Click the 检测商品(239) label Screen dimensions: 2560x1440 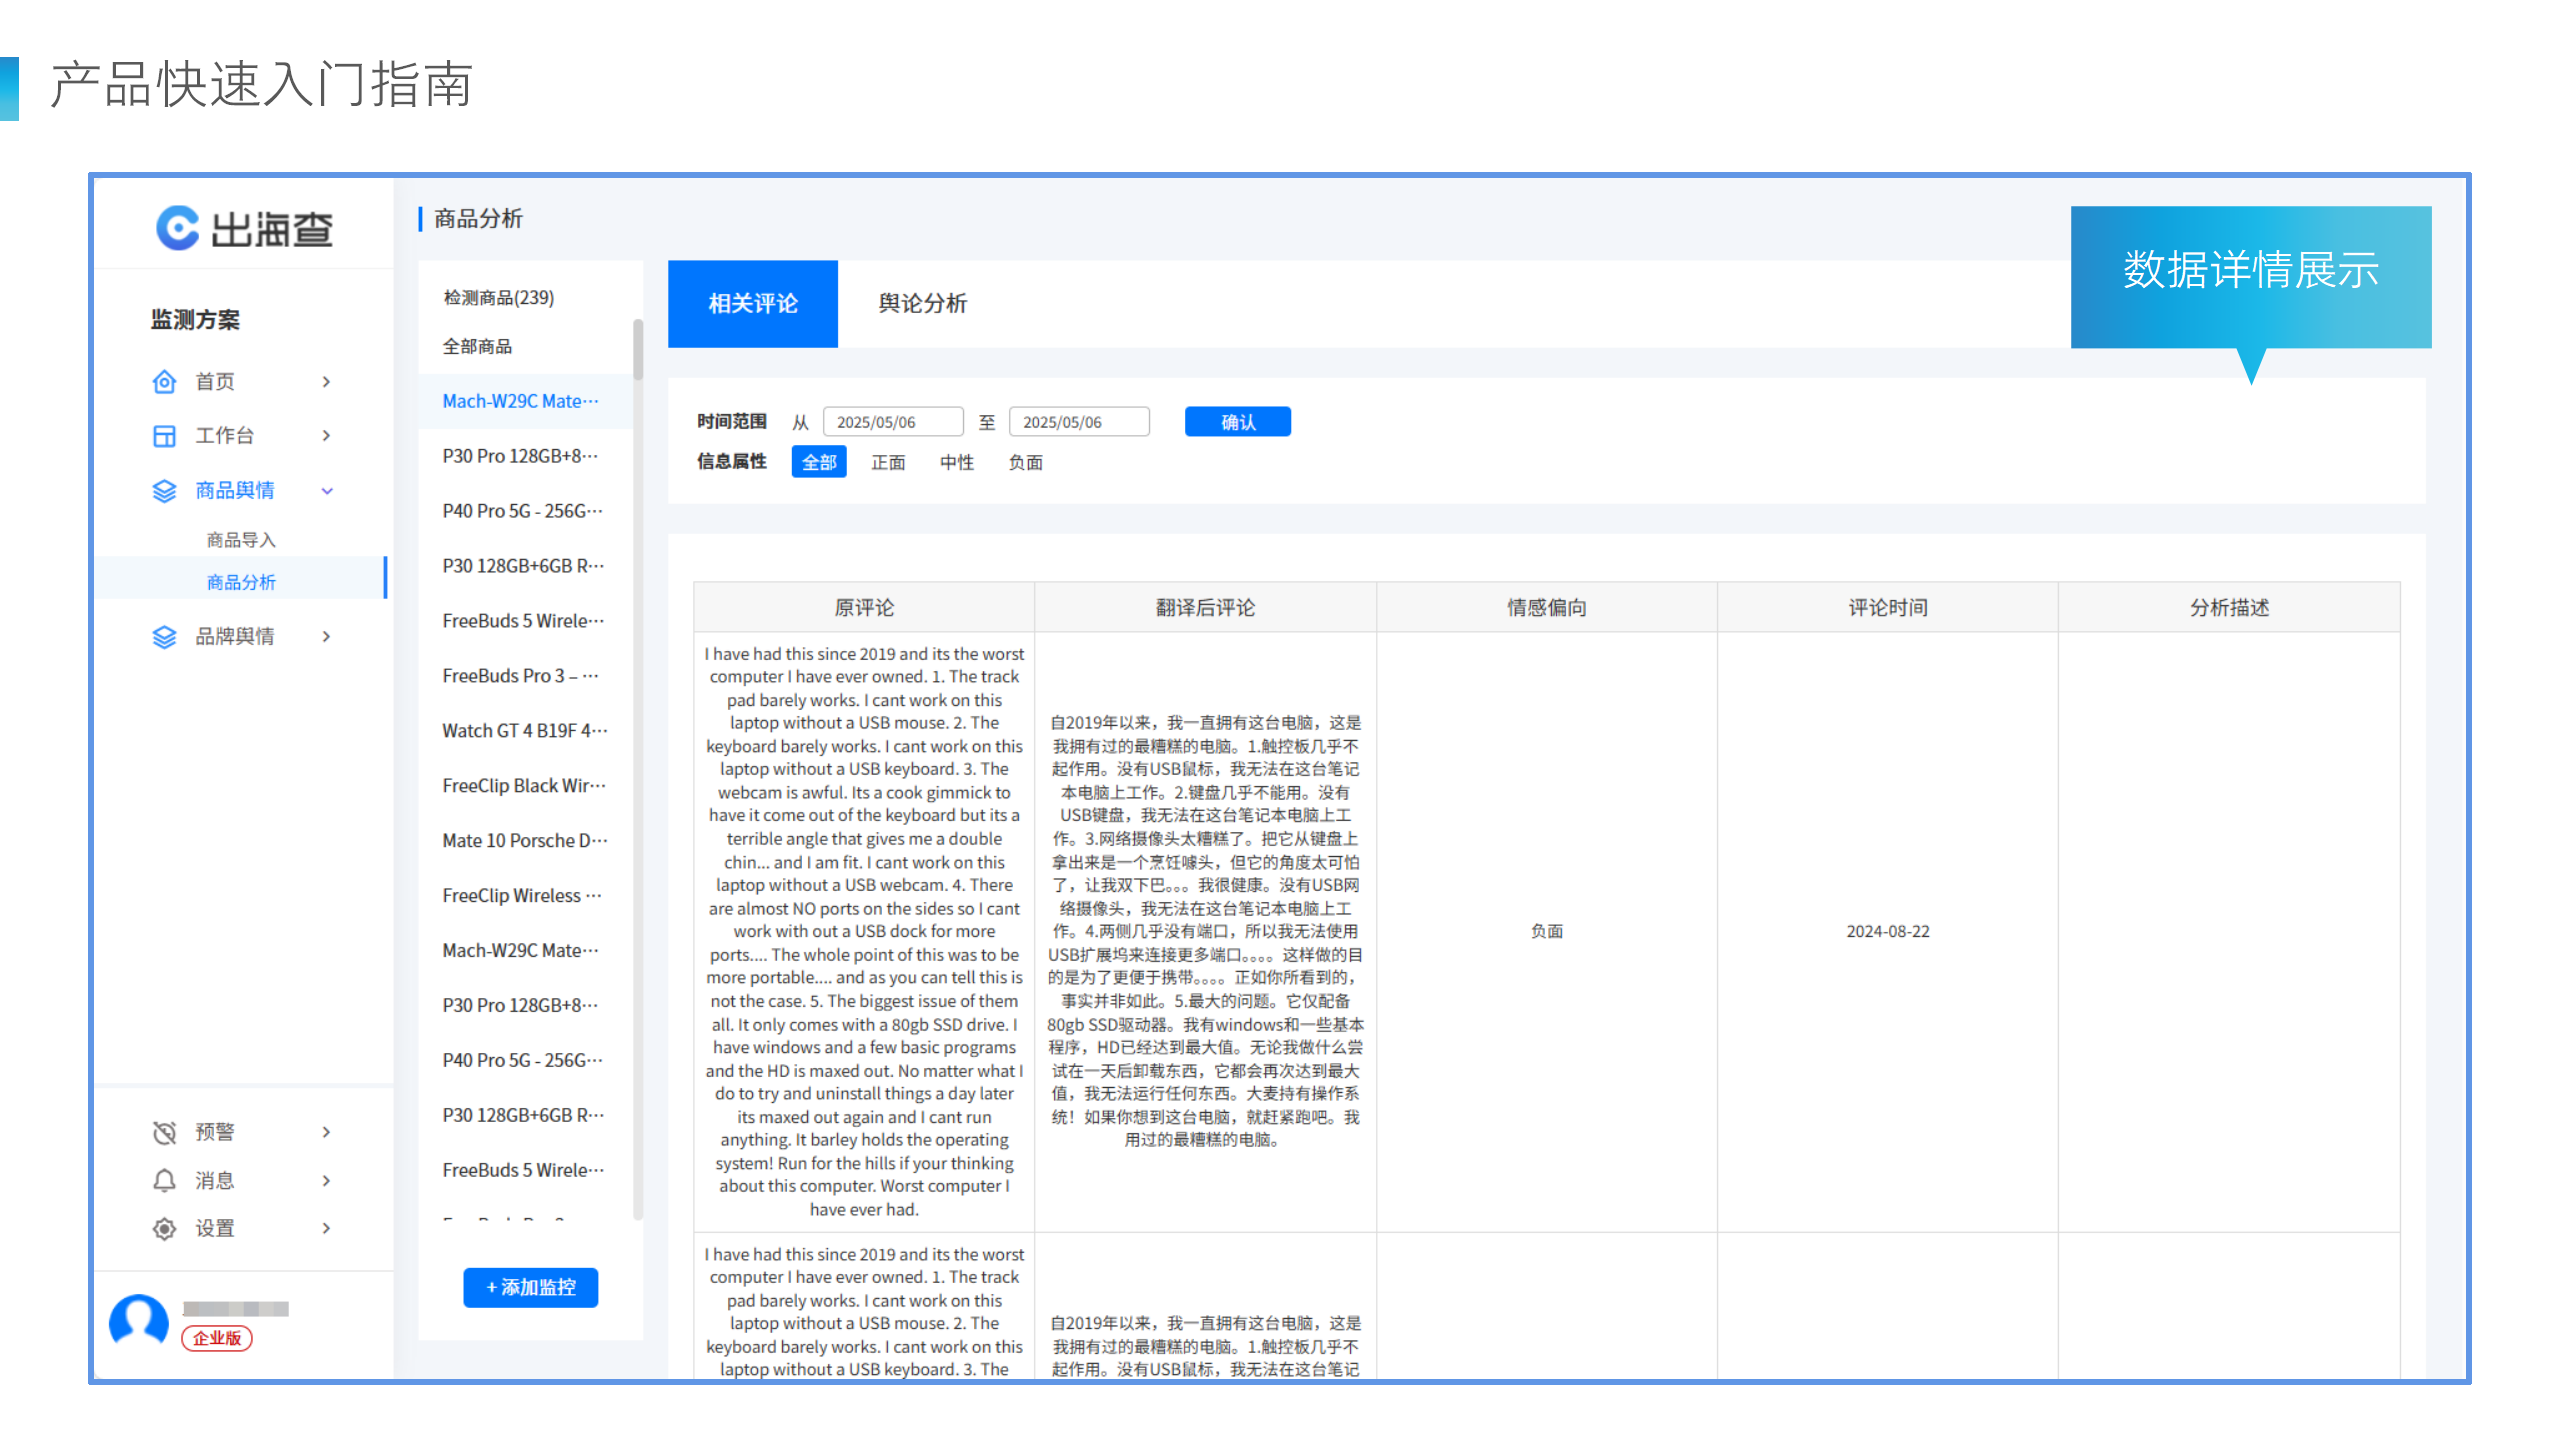tap(498, 298)
